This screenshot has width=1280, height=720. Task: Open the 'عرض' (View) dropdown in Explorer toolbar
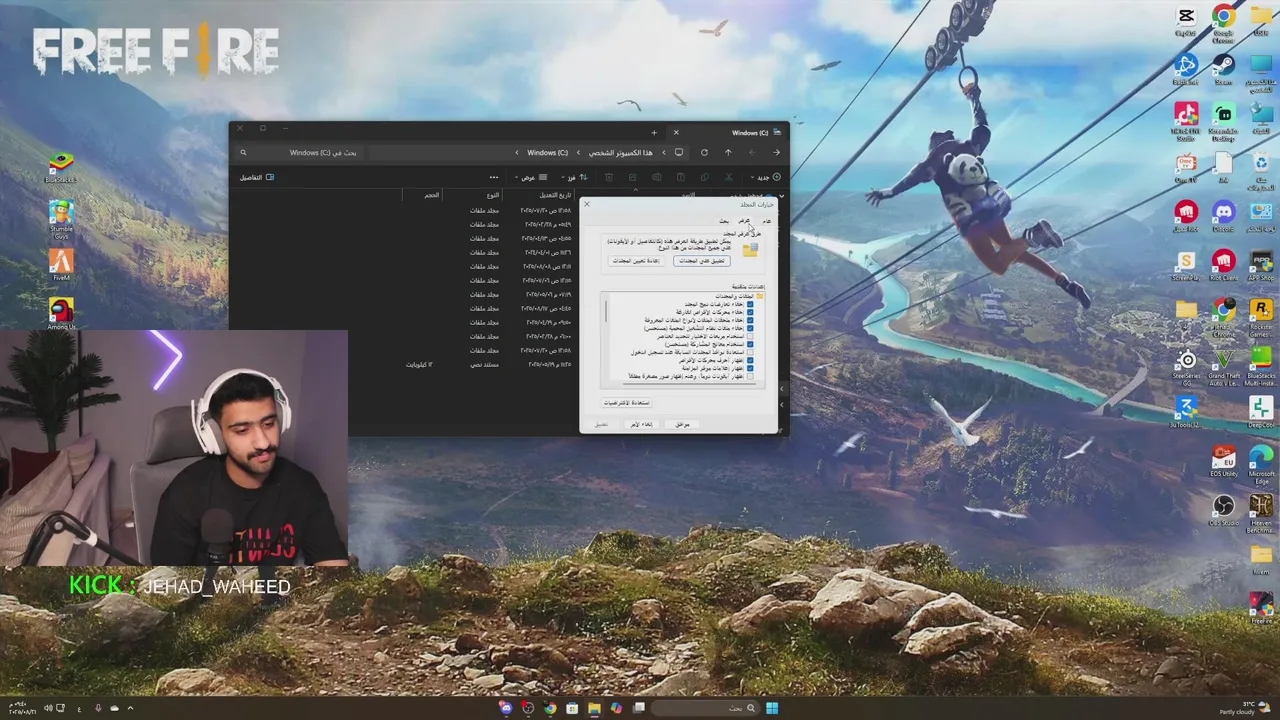[530, 177]
